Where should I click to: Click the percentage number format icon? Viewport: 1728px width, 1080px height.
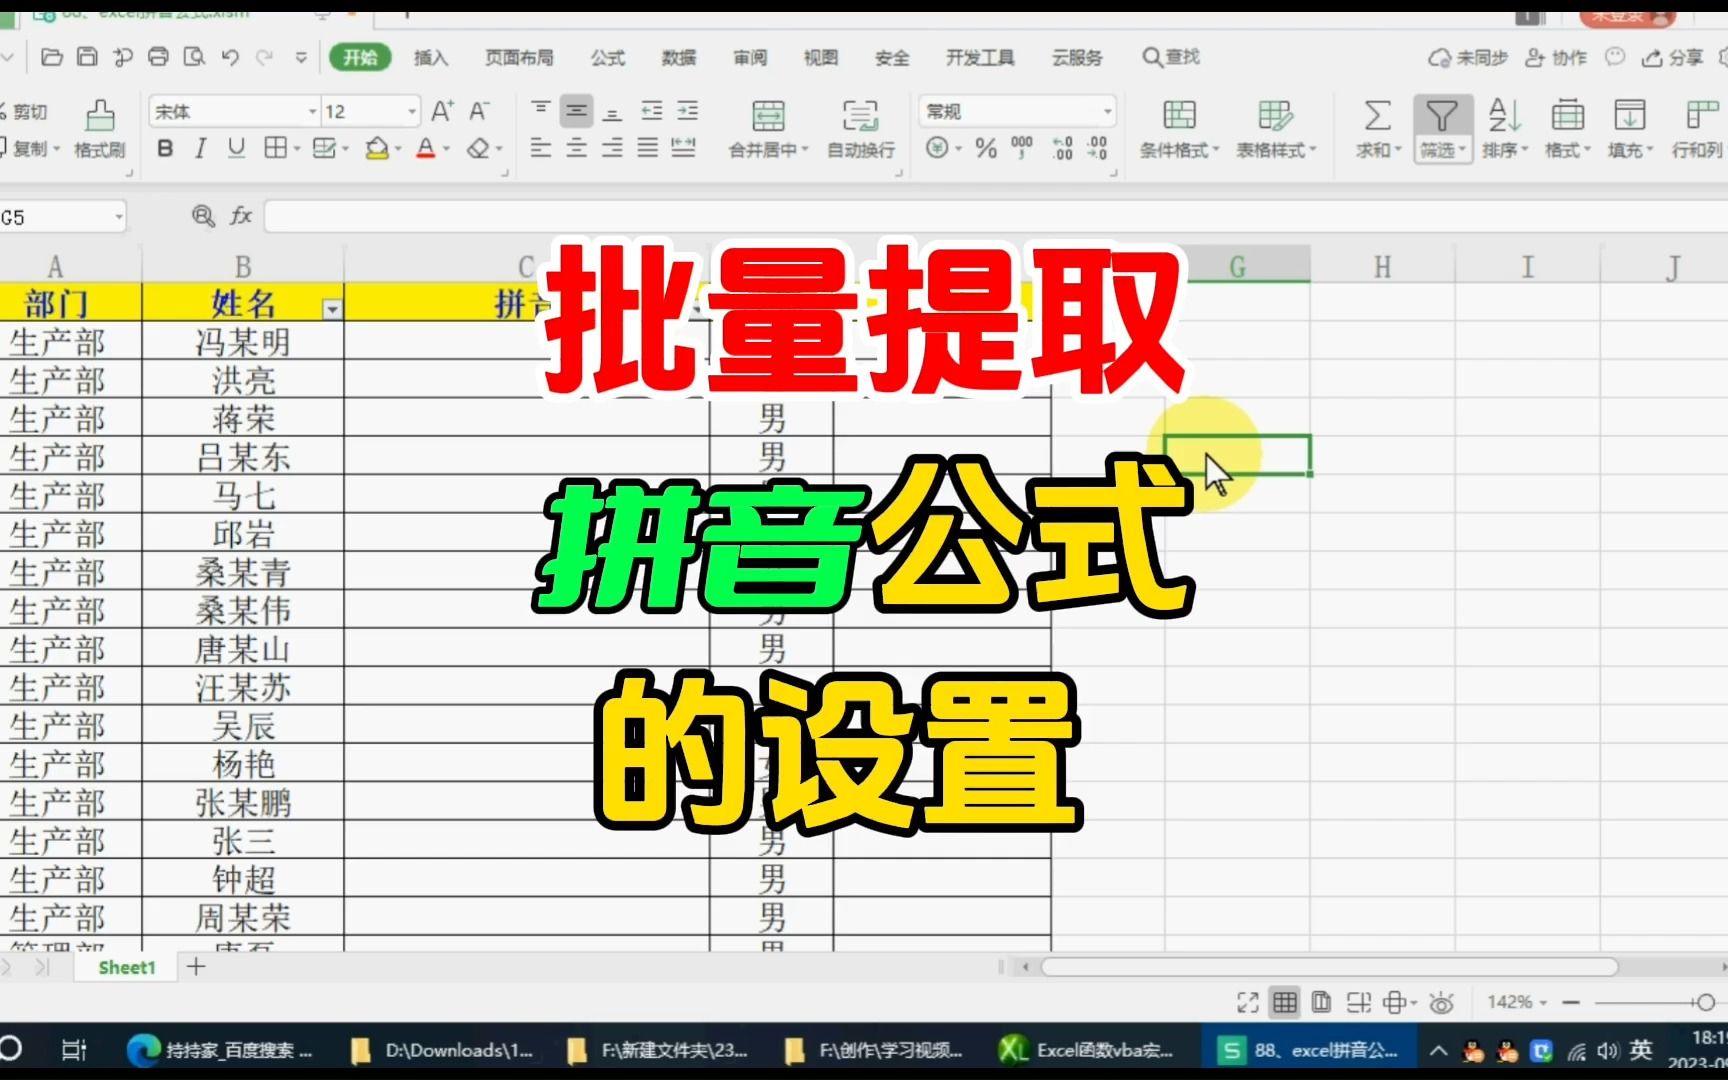pyautogui.click(x=985, y=147)
